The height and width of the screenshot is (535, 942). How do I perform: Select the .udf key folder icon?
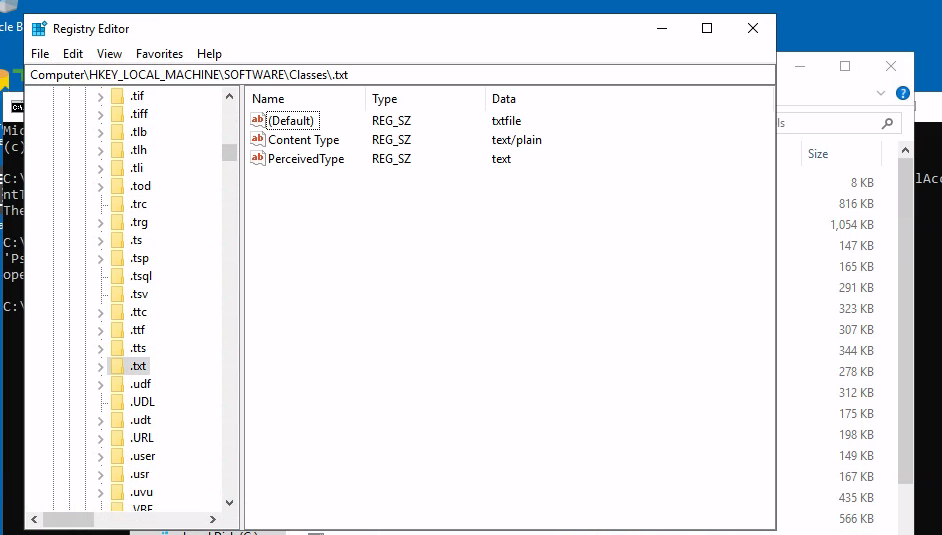[x=118, y=384]
